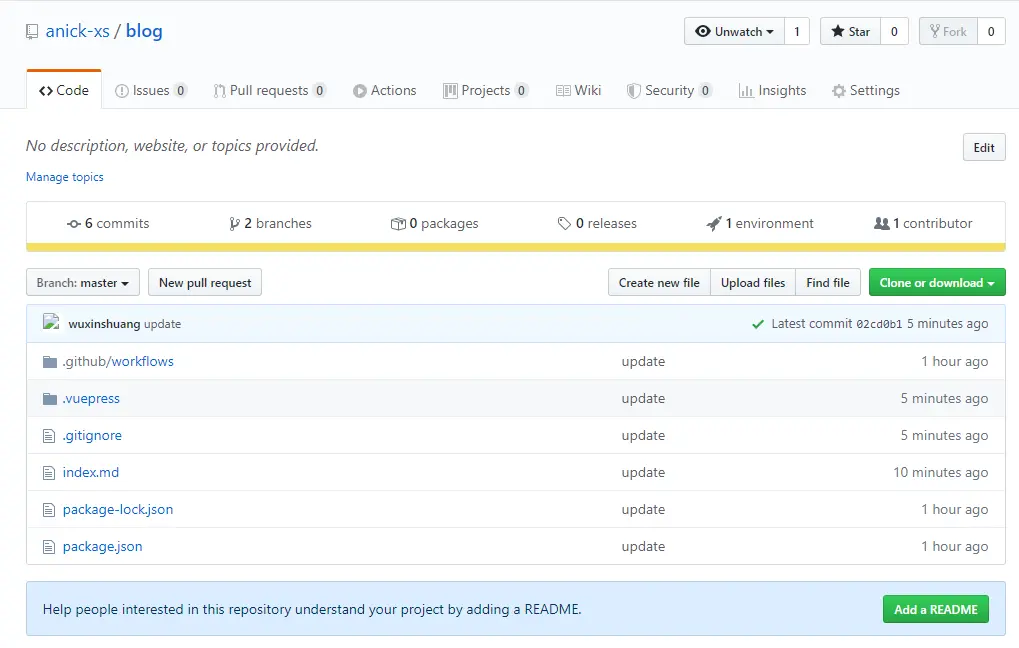Open the index.md file
Viewport: 1019px width, 648px height.
click(x=91, y=473)
